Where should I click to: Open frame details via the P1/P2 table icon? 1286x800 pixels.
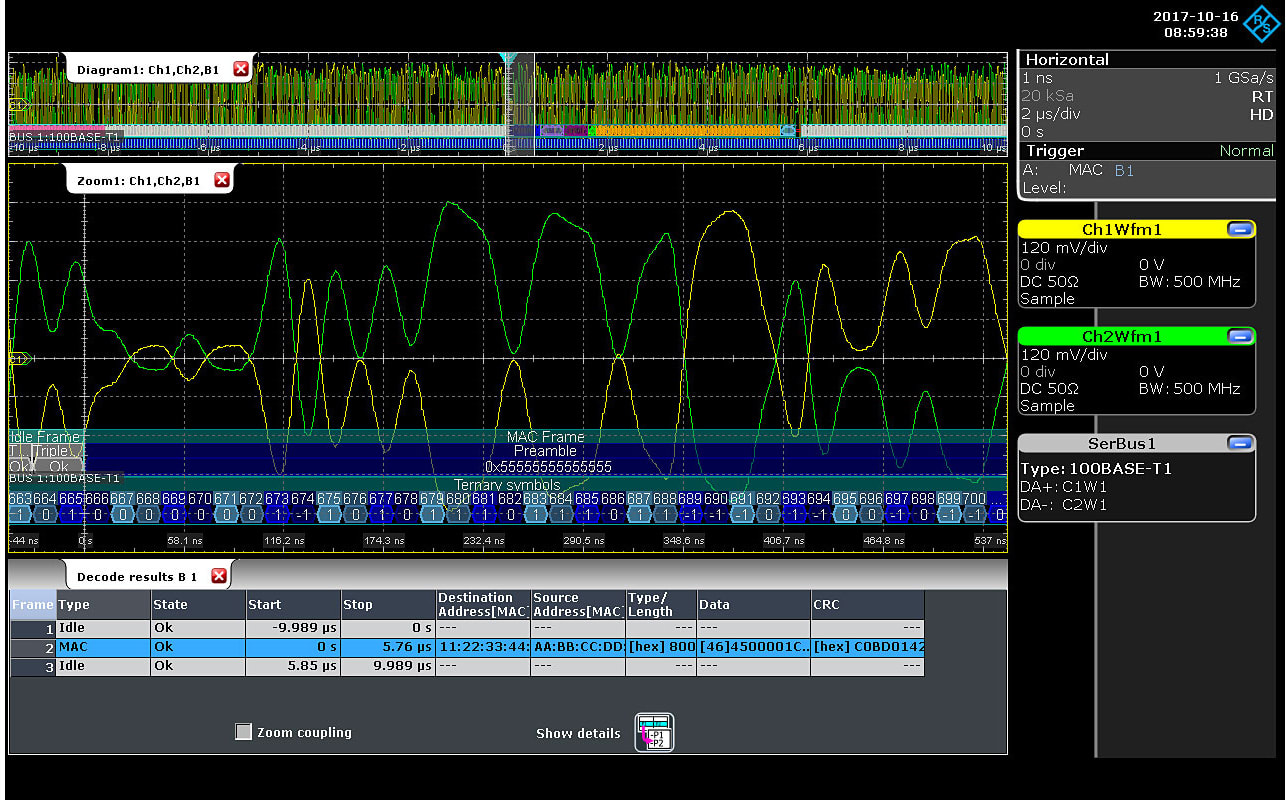[654, 732]
